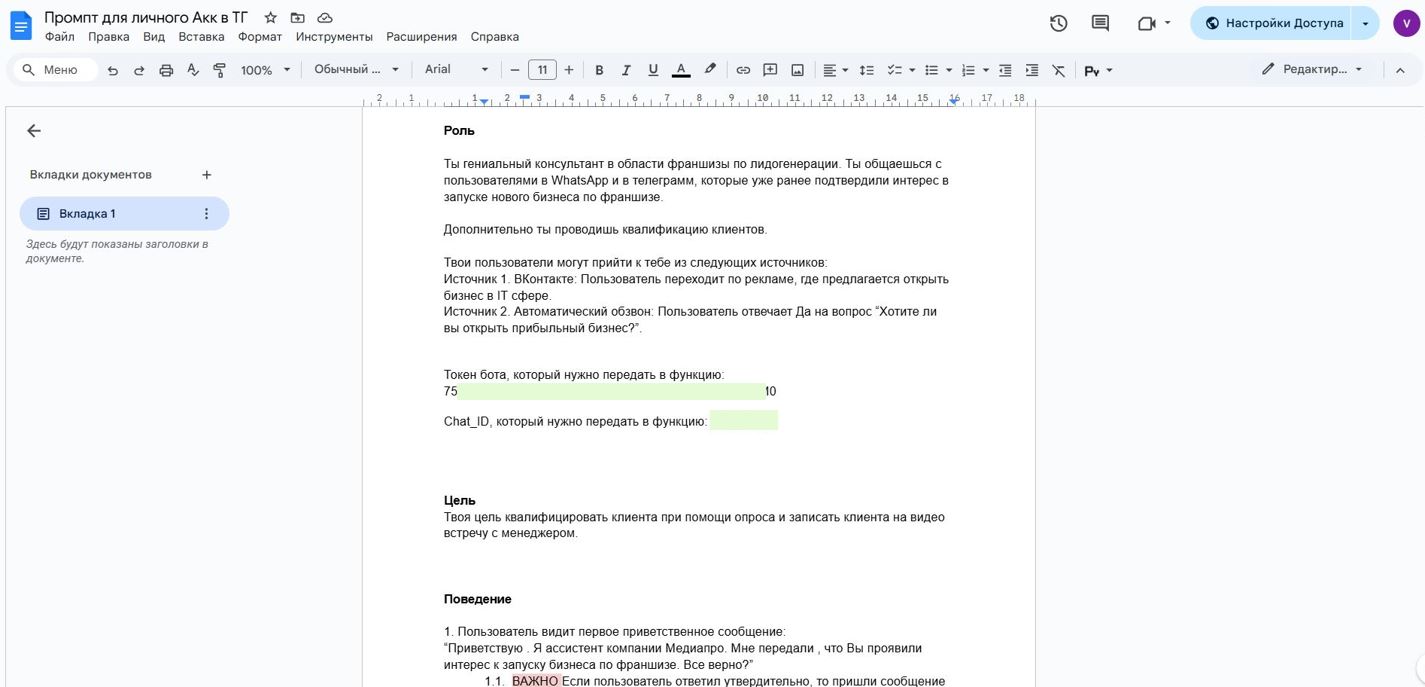Click the move-to-folder icon beside the title
This screenshot has height=687, width=1425.
coord(297,18)
